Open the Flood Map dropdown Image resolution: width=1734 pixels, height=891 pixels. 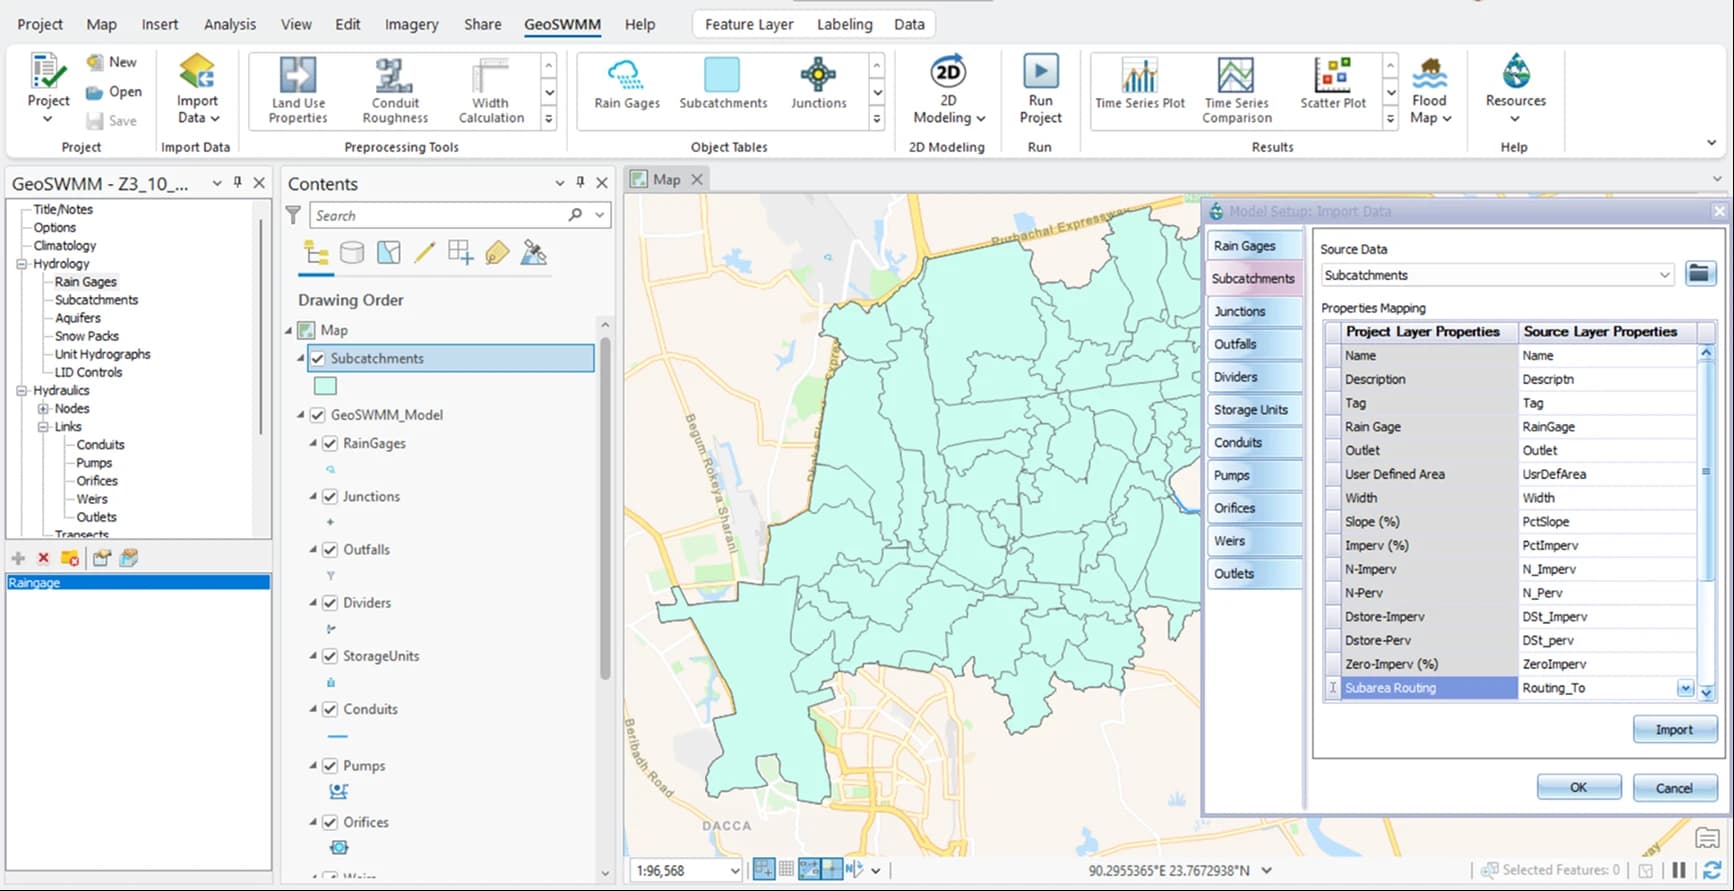pyautogui.click(x=1430, y=109)
